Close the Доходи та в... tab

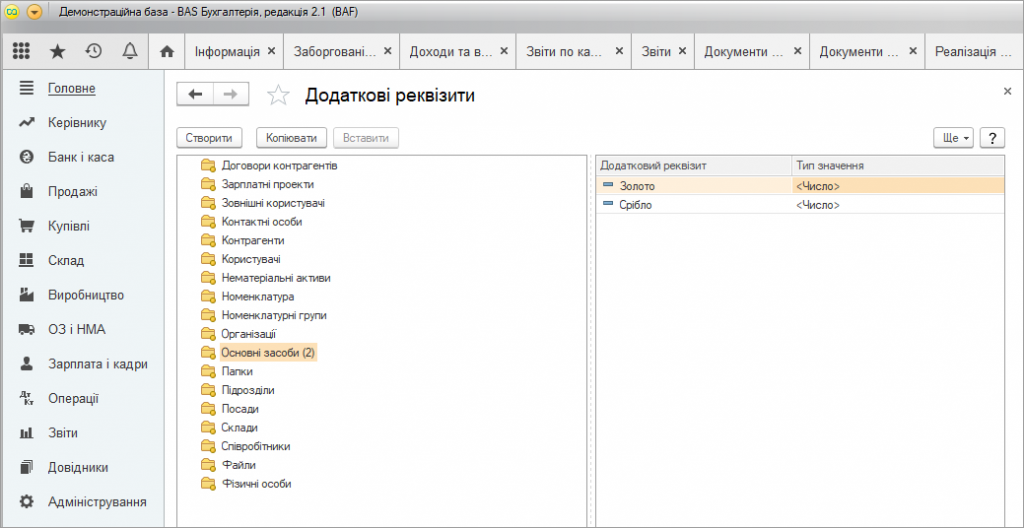coord(504,51)
